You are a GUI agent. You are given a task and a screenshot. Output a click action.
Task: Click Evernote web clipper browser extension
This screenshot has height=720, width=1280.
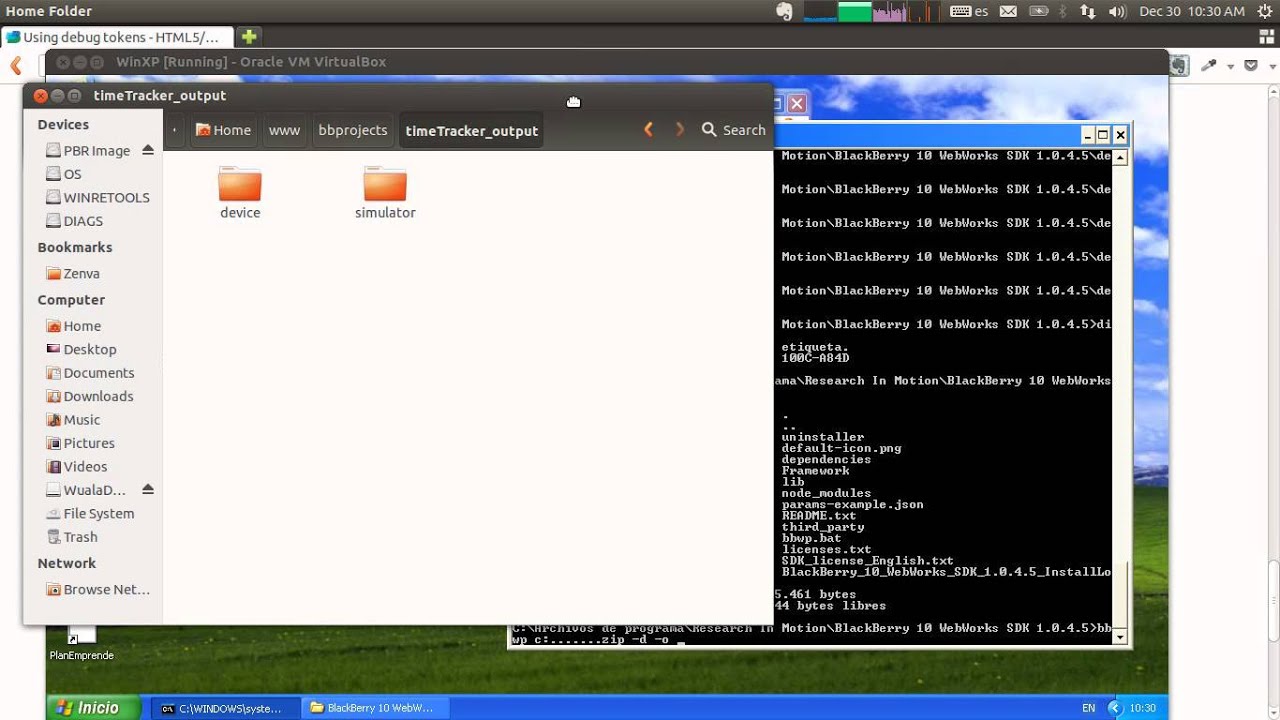1180,66
